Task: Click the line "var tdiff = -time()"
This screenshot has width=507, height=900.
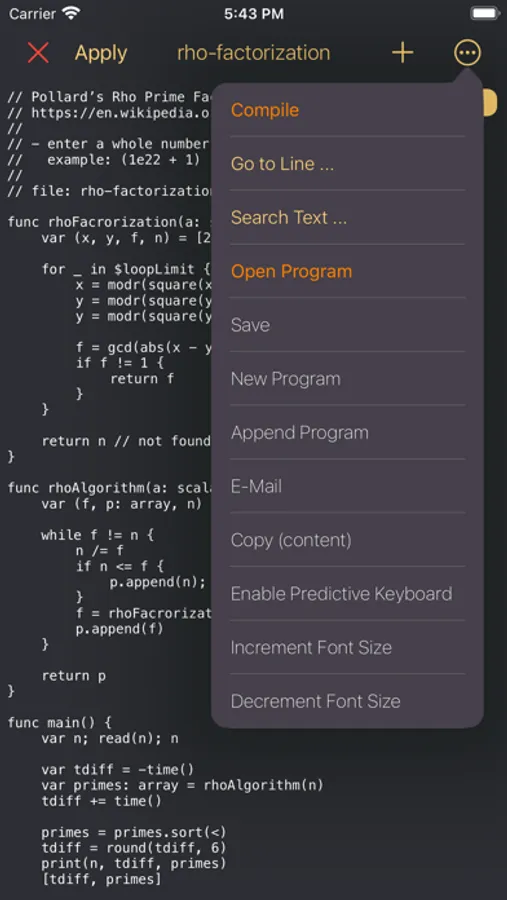Action: (x=118, y=769)
